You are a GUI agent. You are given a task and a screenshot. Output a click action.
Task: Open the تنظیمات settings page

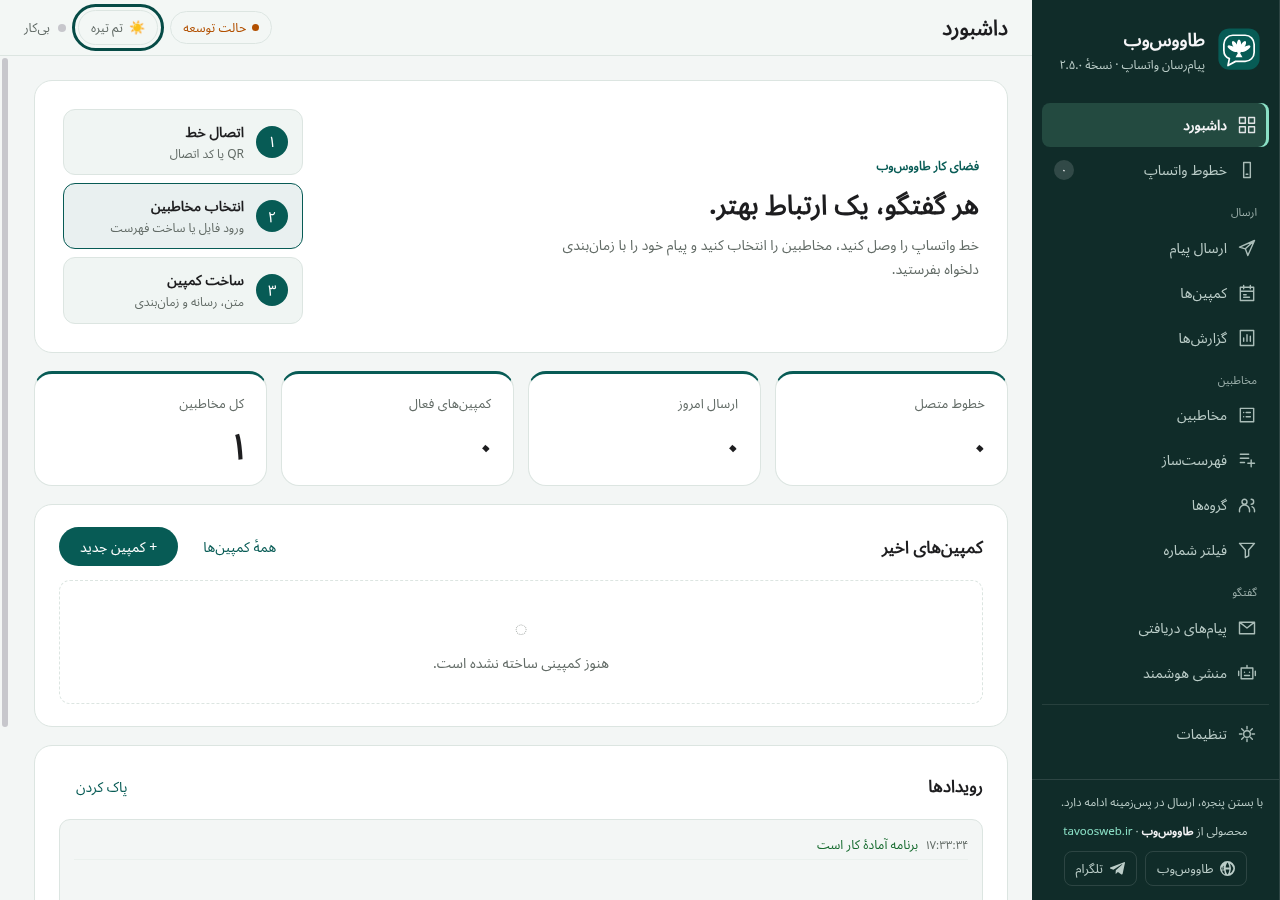1155,734
